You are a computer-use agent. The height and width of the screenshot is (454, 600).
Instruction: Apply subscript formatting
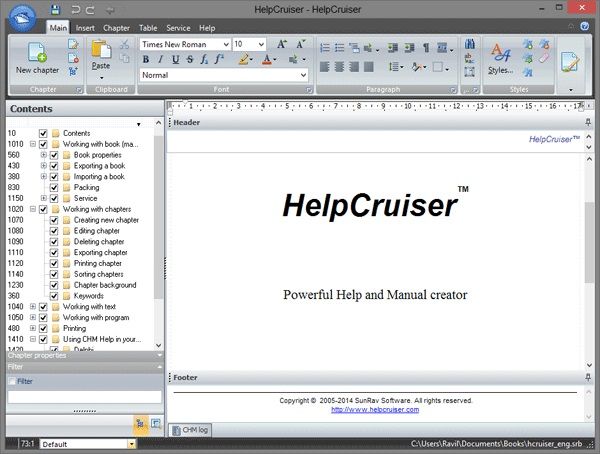[x=204, y=59]
